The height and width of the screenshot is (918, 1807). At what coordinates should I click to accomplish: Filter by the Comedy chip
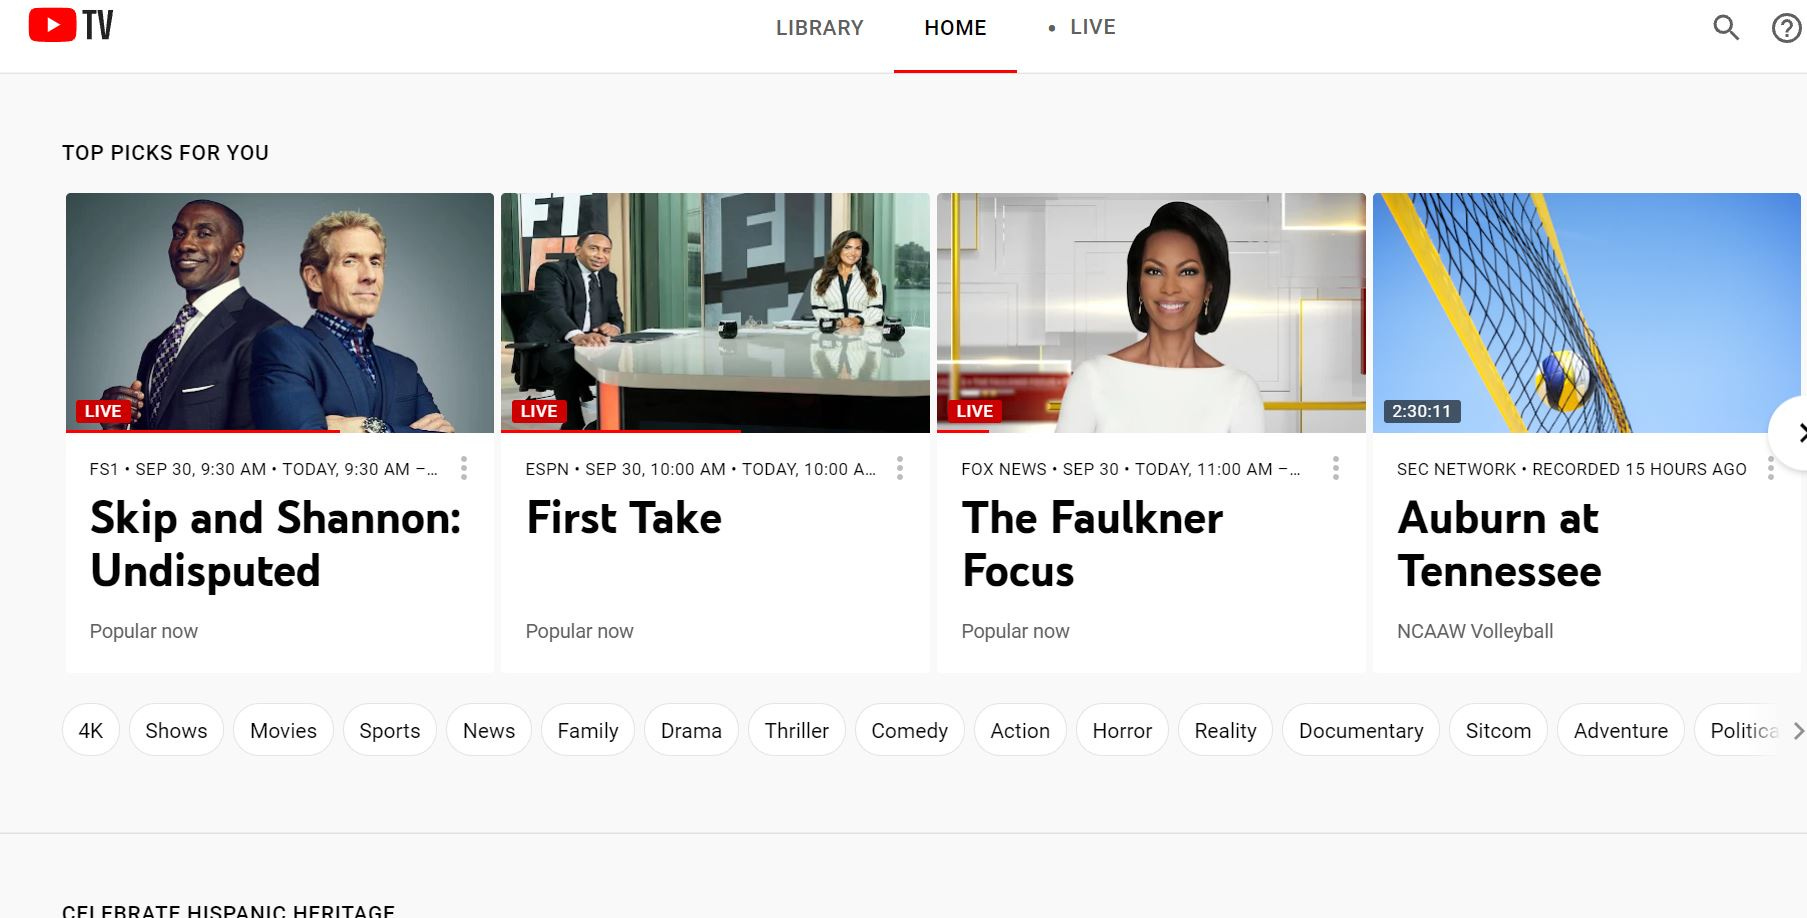[x=909, y=730]
